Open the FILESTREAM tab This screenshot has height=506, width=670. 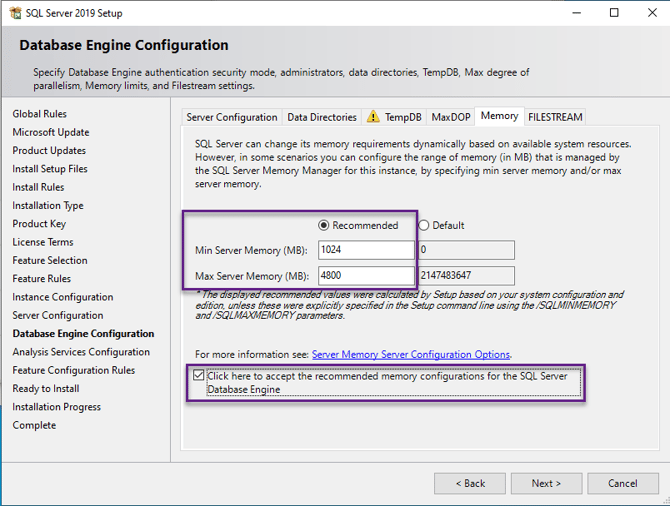(555, 117)
